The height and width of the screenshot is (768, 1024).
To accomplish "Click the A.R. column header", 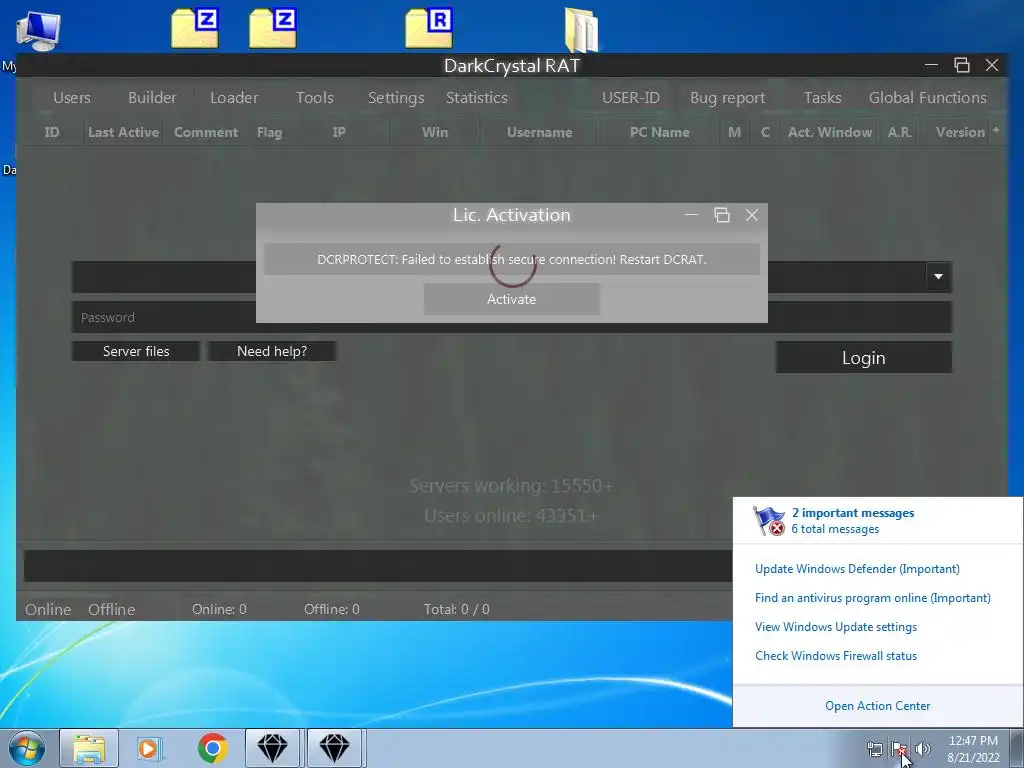I will [899, 133].
